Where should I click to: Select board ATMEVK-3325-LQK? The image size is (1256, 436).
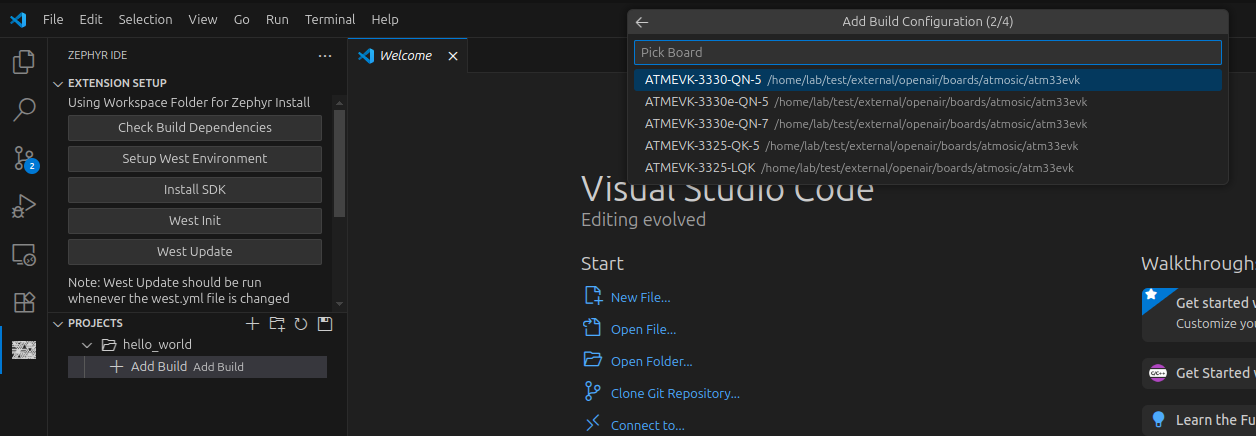tap(928, 168)
